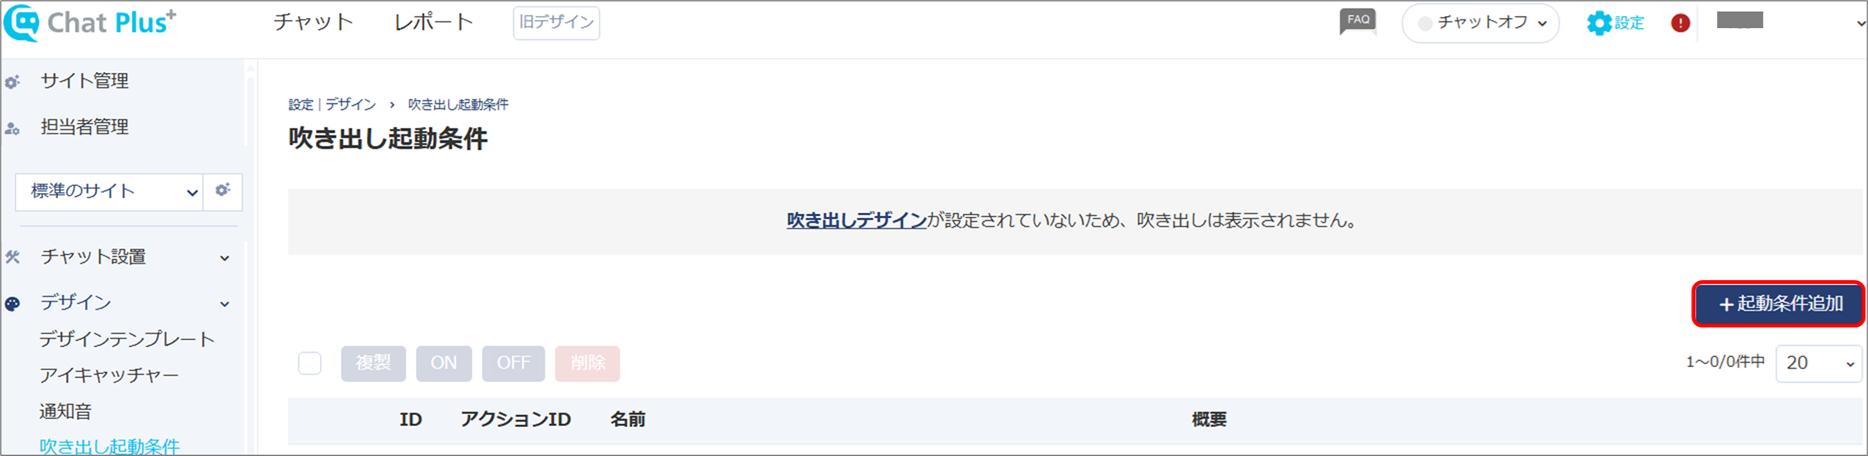Click the デザイン palette icon
Screen dimensions: 1868x456
point(12,303)
